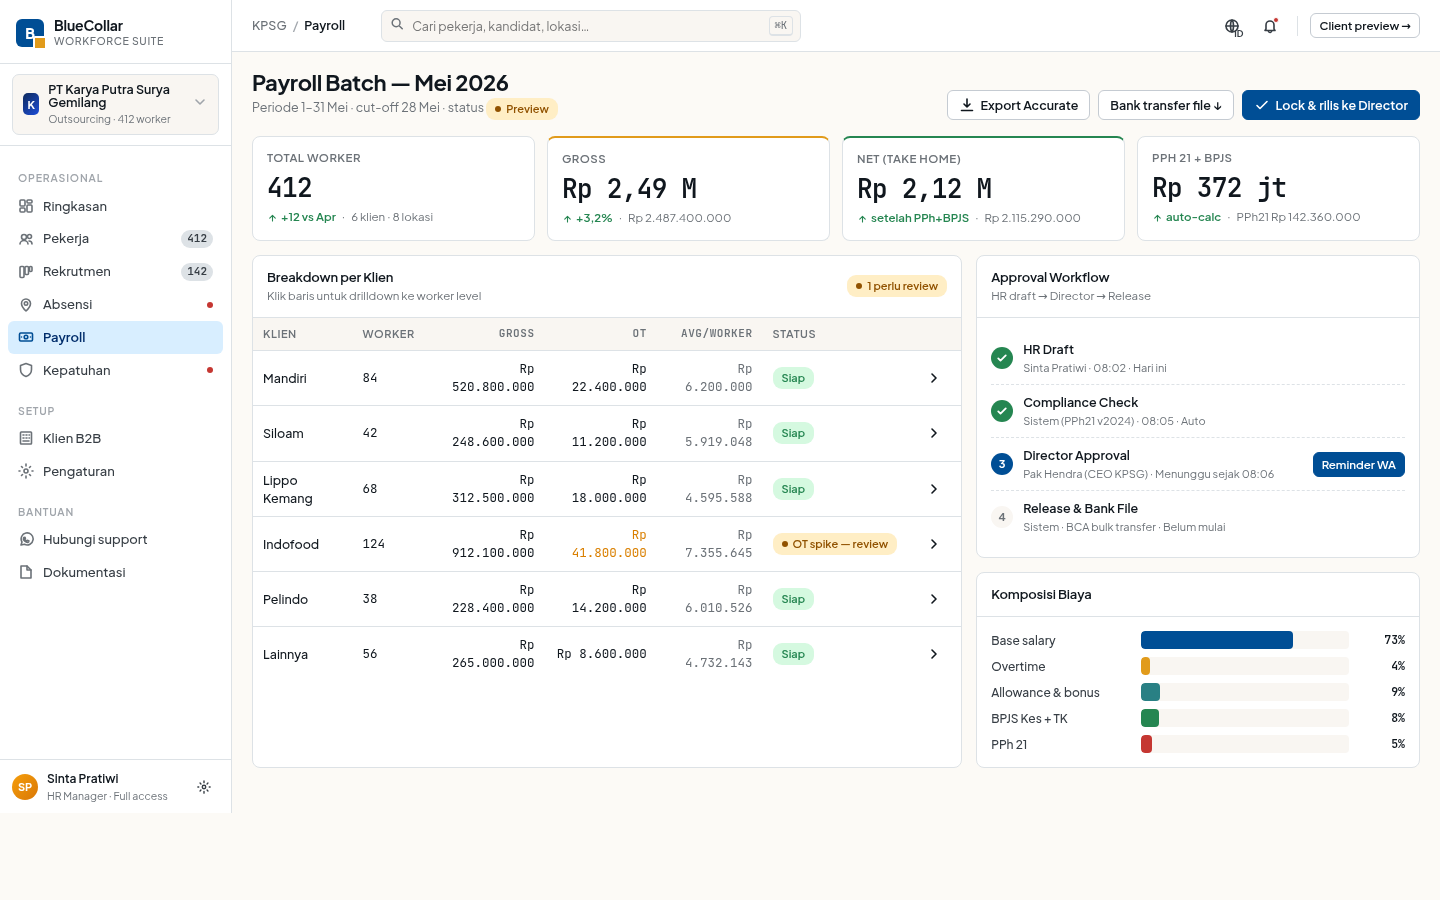Click the GROSS column header
1440x900 pixels.
pyautogui.click(x=516, y=334)
